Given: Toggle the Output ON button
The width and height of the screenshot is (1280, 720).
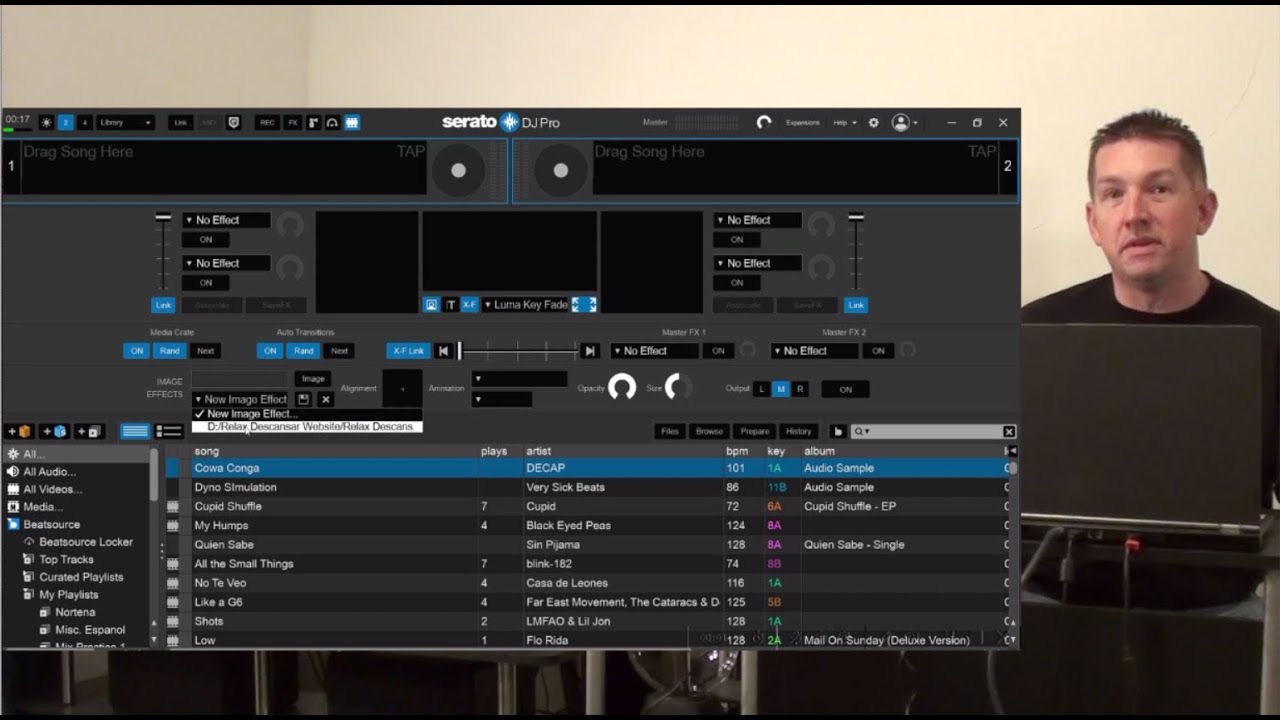Looking at the screenshot, I should point(845,389).
